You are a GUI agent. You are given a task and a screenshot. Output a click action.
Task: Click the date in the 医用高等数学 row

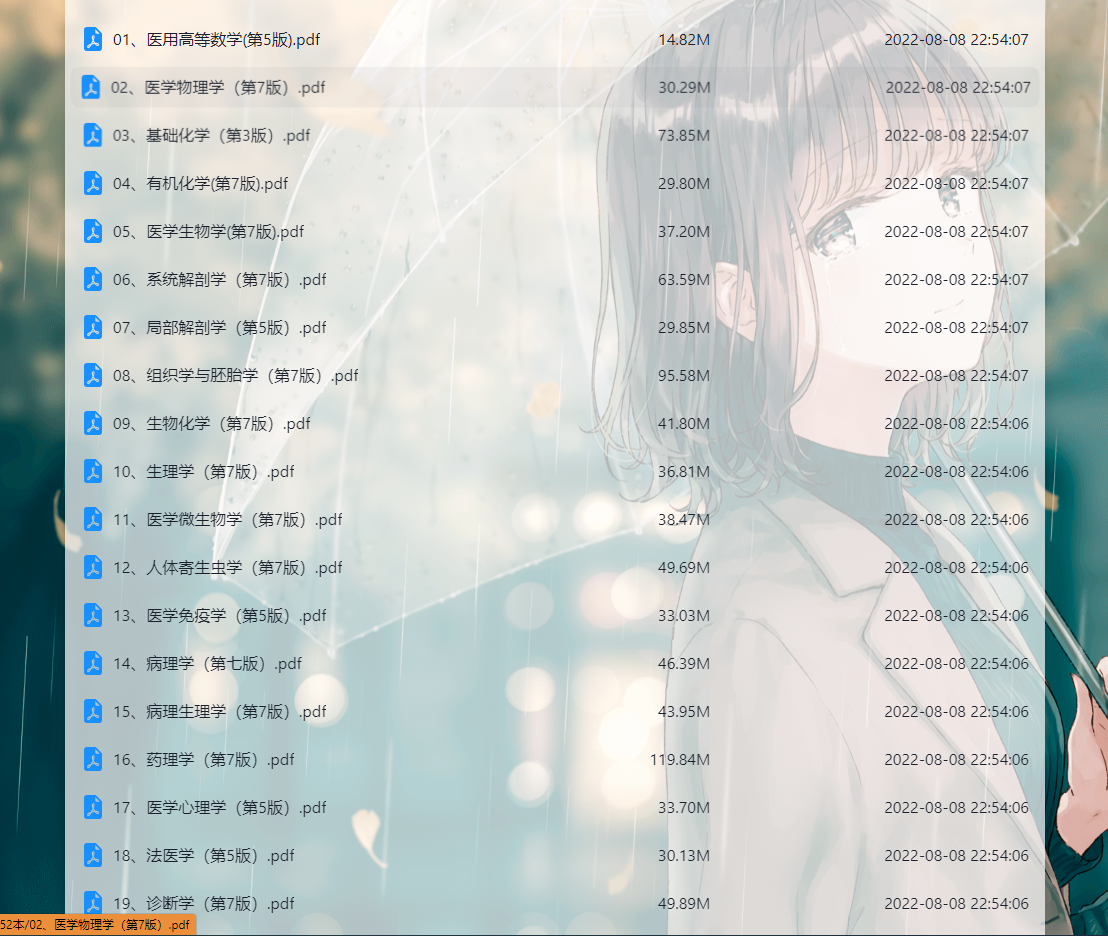[x=957, y=40]
